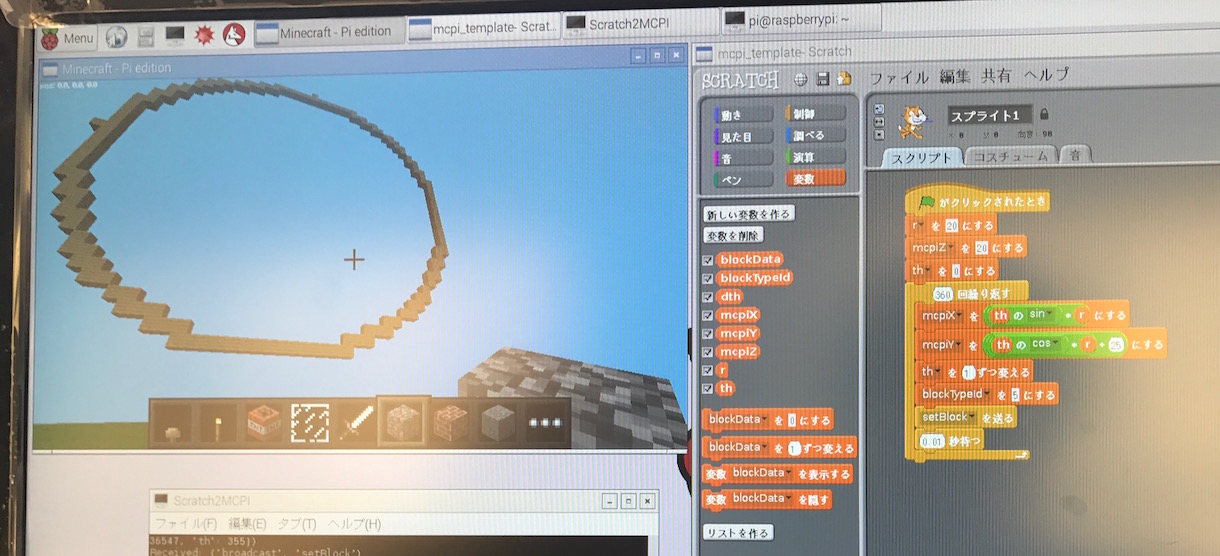
Task: Open the three-dots inventory in Minecraft hotbar
Action: (x=545, y=421)
